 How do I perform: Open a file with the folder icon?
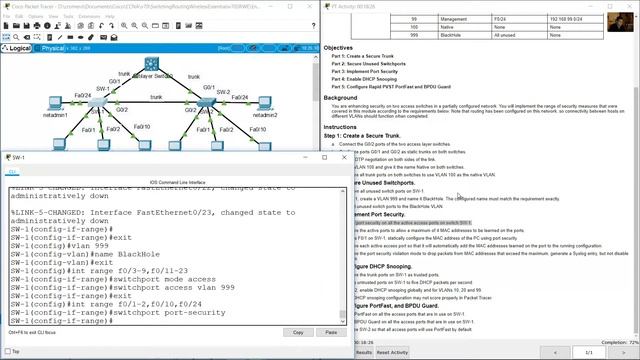coord(16,26)
